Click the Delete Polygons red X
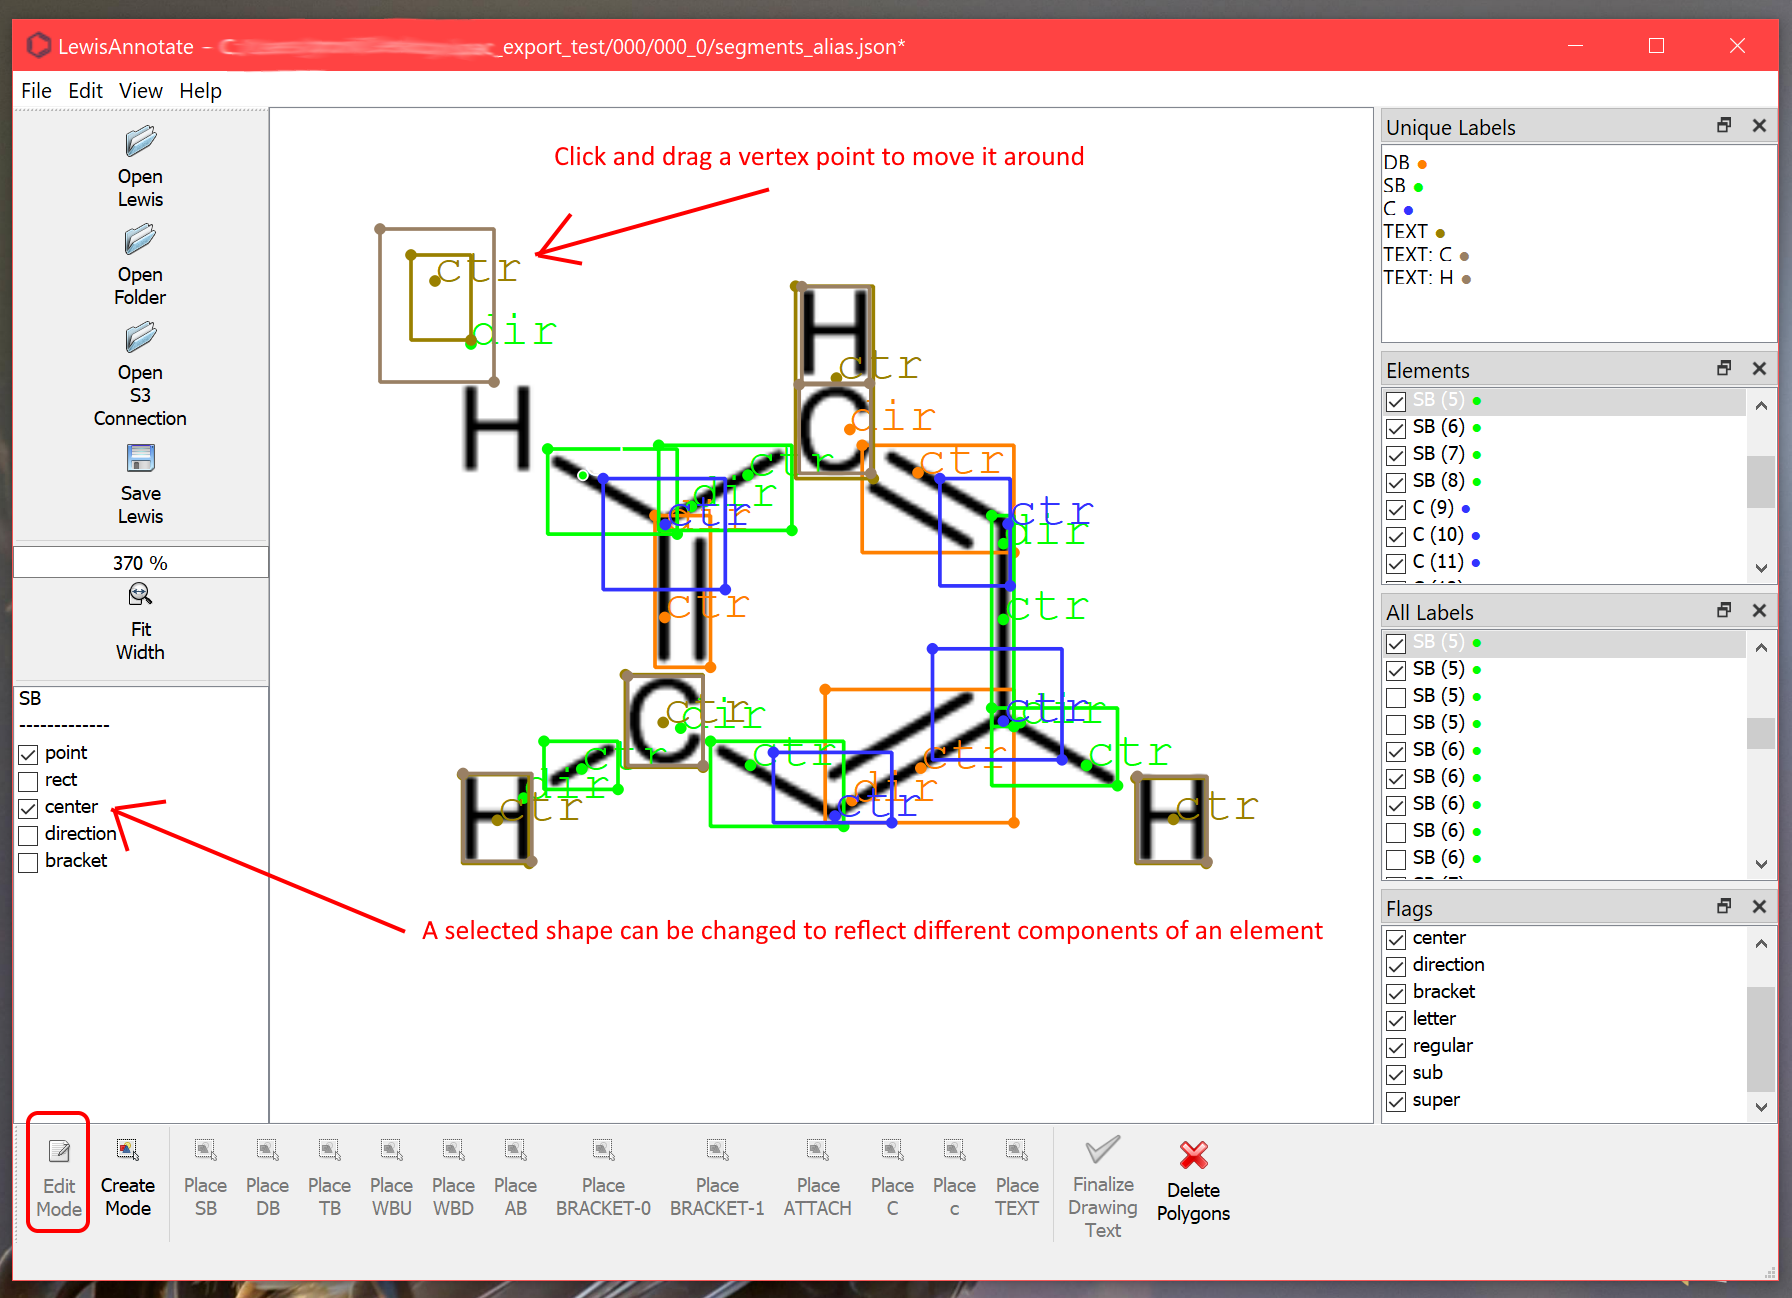 pyautogui.click(x=1193, y=1156)
